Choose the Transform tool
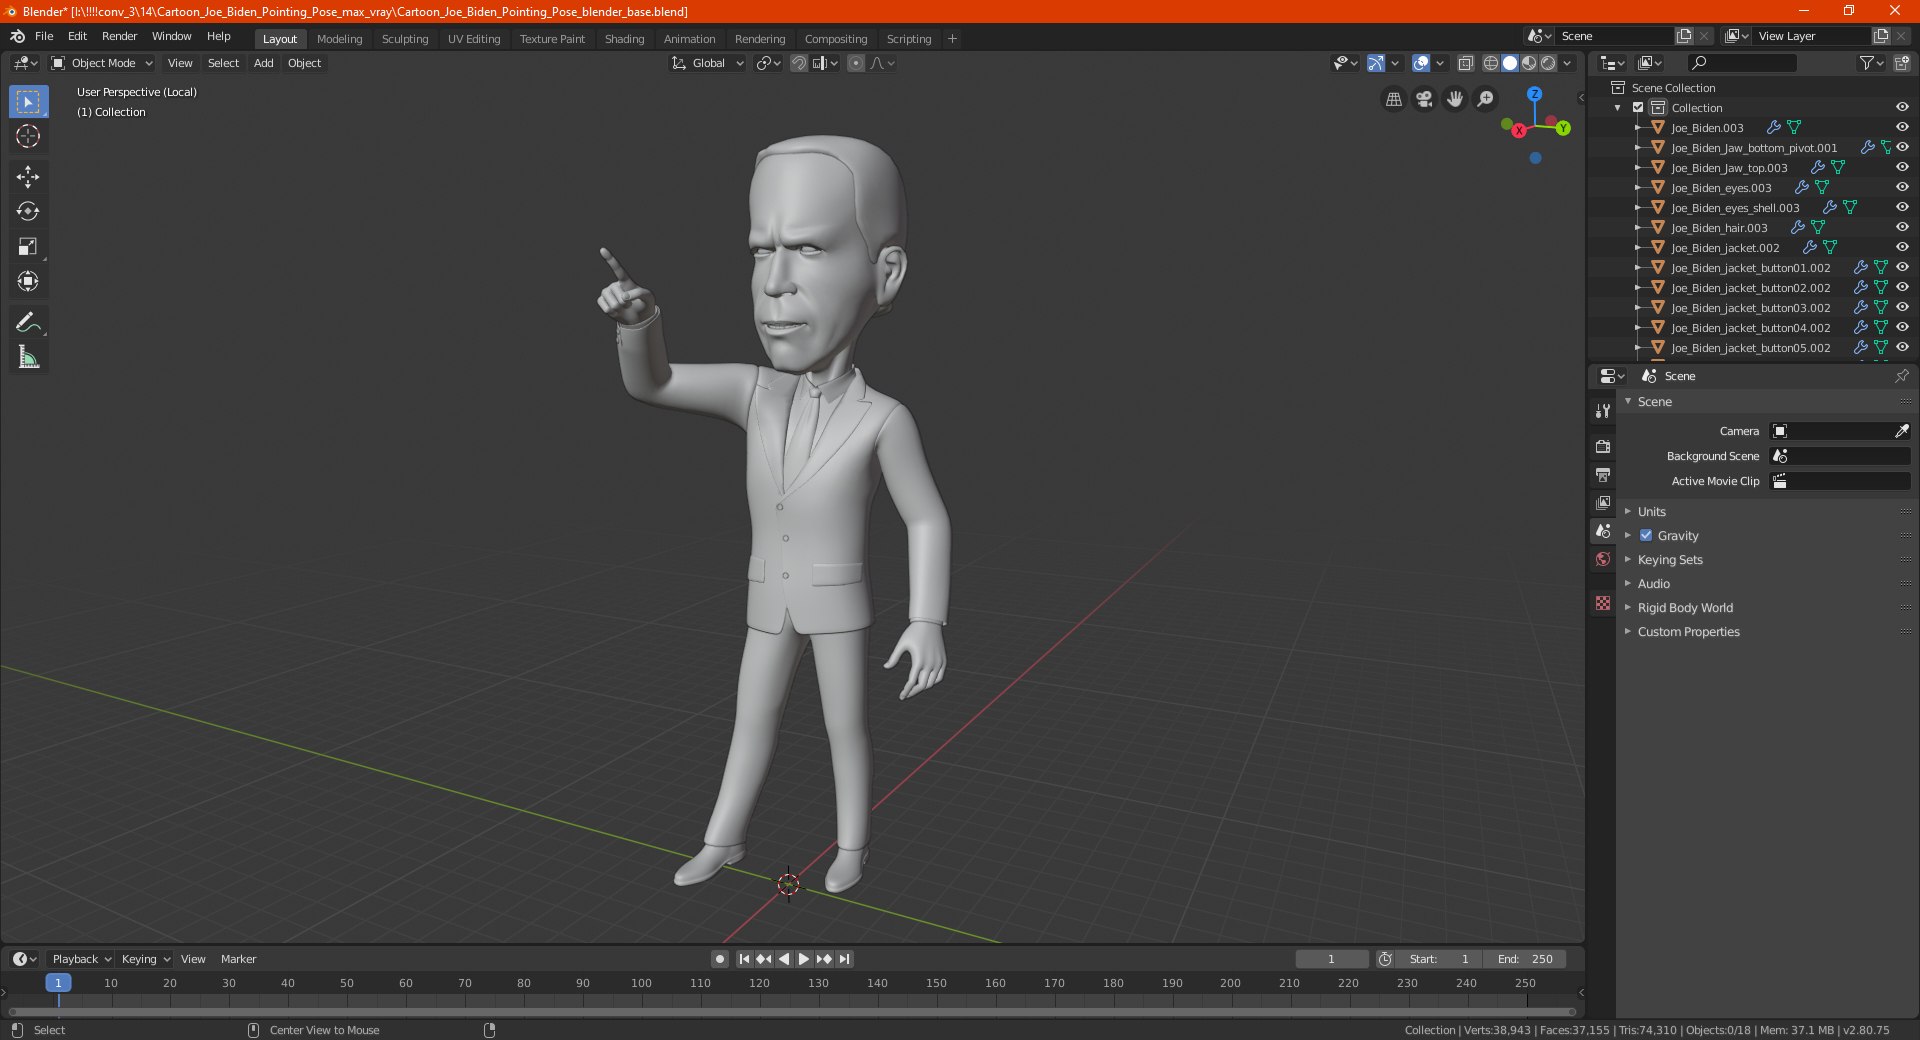 [28, 282]
